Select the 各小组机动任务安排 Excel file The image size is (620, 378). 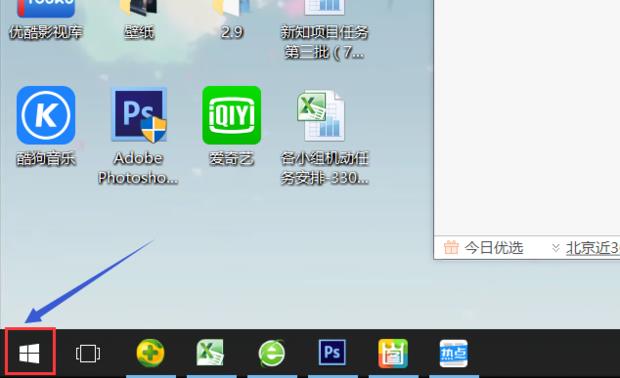point(324,137)
